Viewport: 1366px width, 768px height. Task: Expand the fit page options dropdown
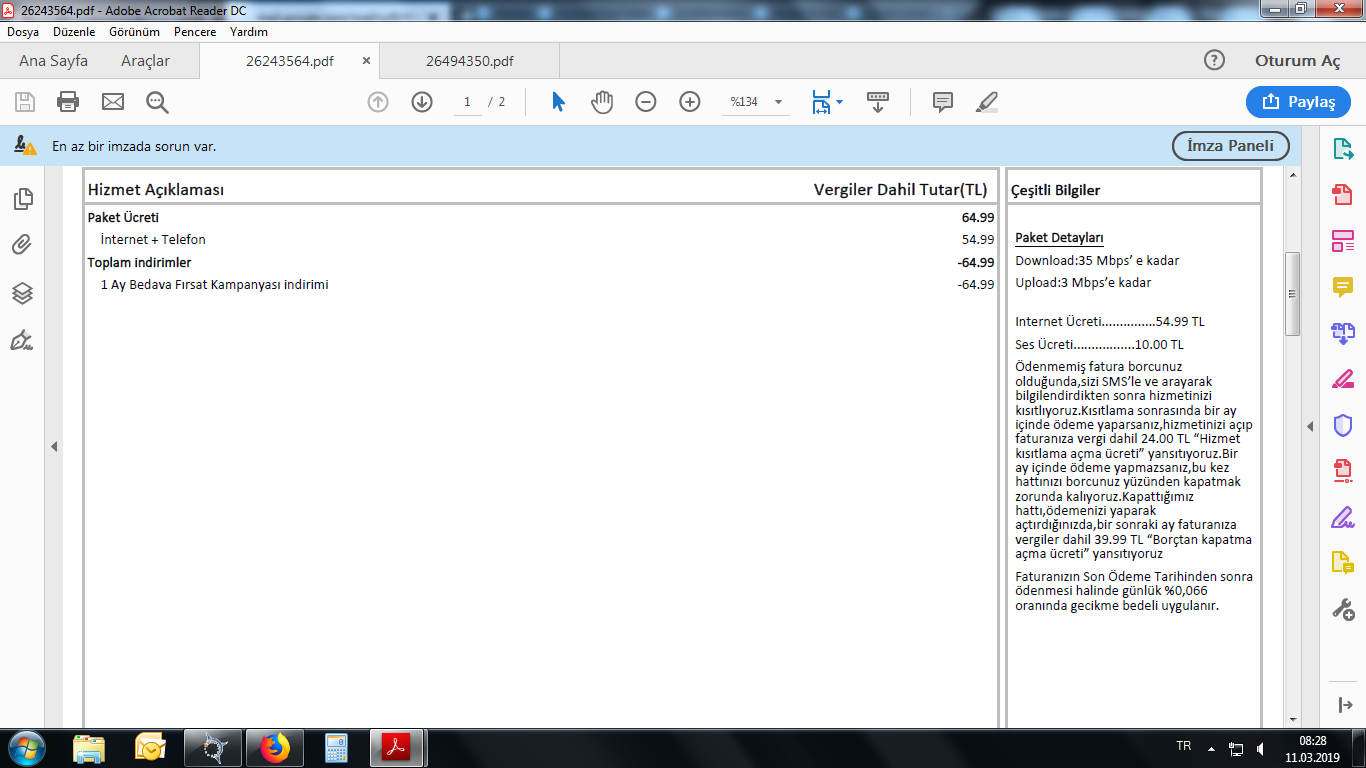coord(839,102)
